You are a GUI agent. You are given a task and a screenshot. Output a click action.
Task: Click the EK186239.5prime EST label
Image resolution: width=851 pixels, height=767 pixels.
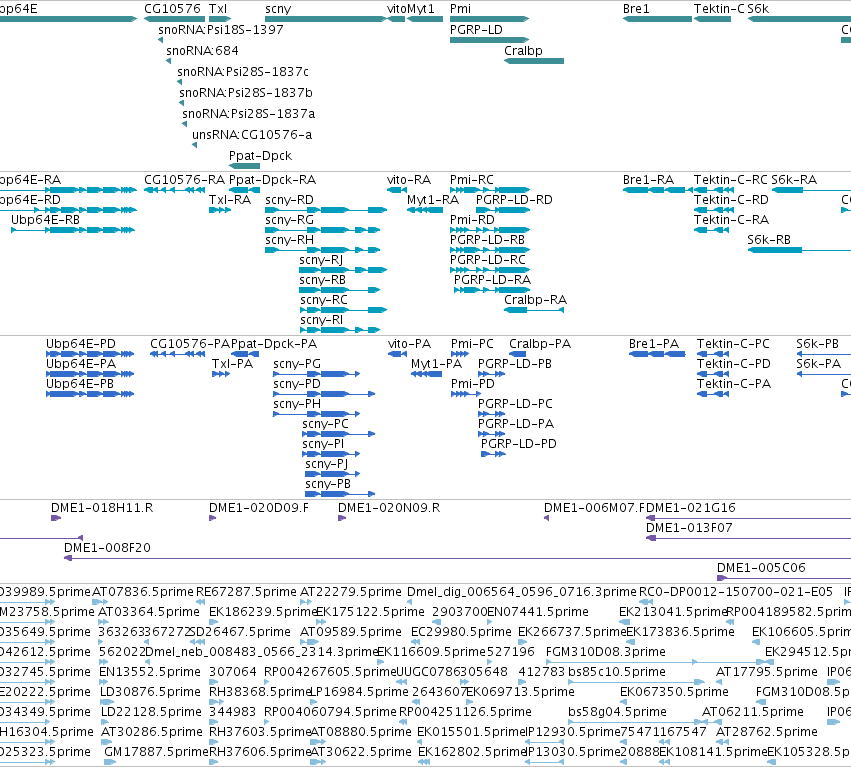point(263,612)
